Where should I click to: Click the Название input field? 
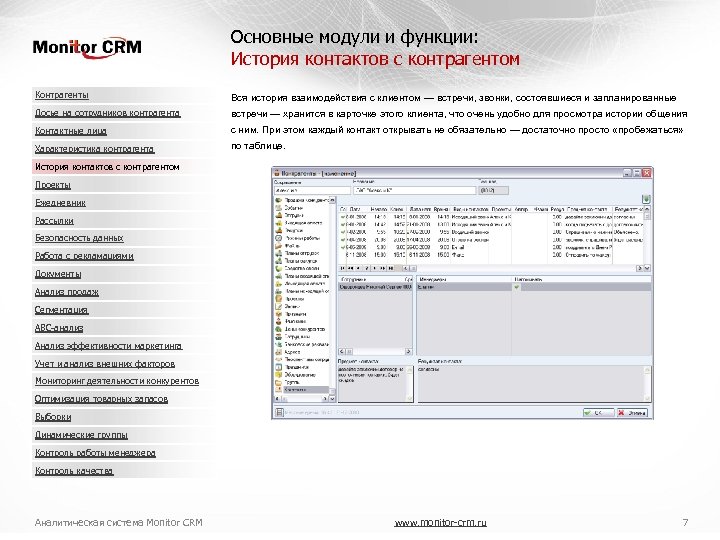pos(415,191)
